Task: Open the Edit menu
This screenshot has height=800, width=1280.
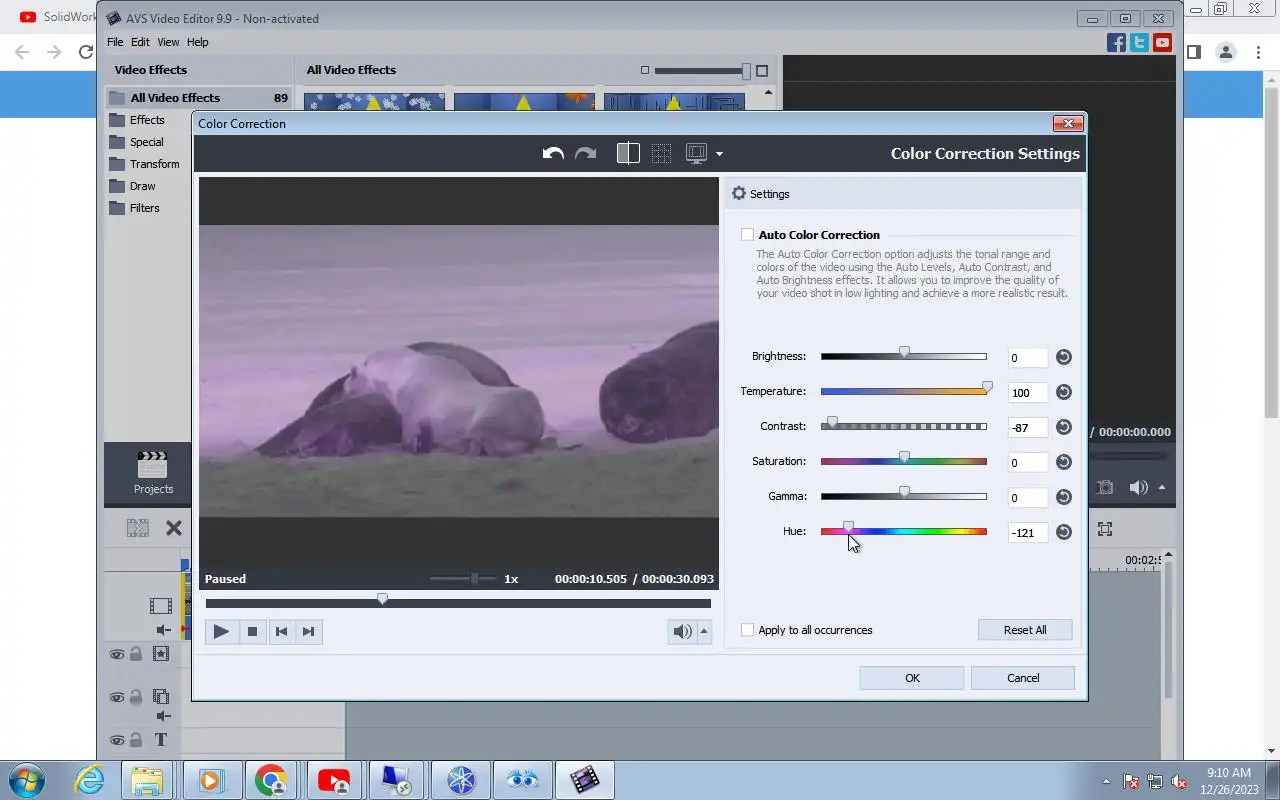Action: coord(140,42)
